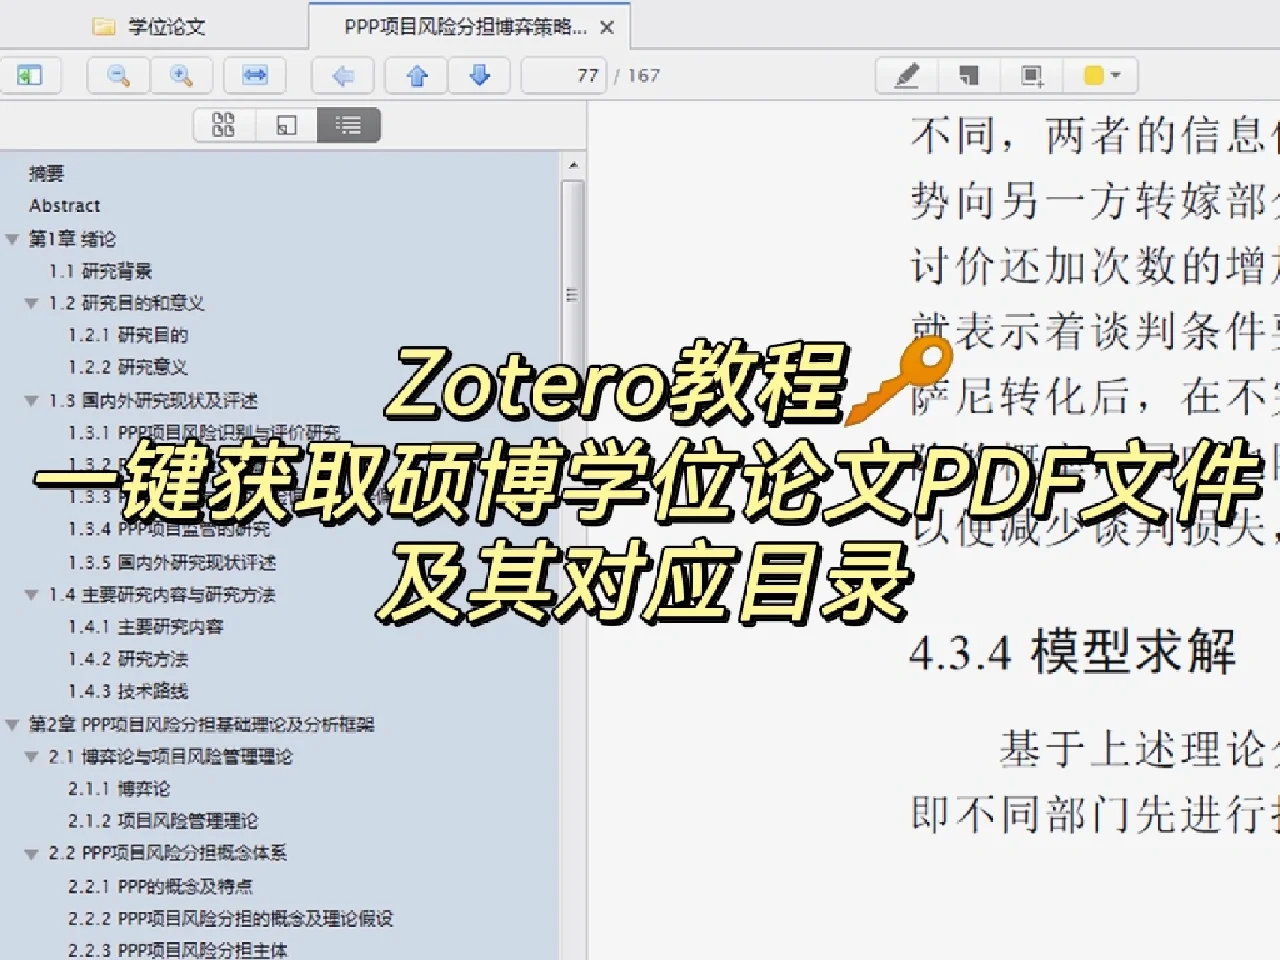Screen dimensions: 1280x960
Task: Click the outline scrollbar up arrow
Action: 573,166
